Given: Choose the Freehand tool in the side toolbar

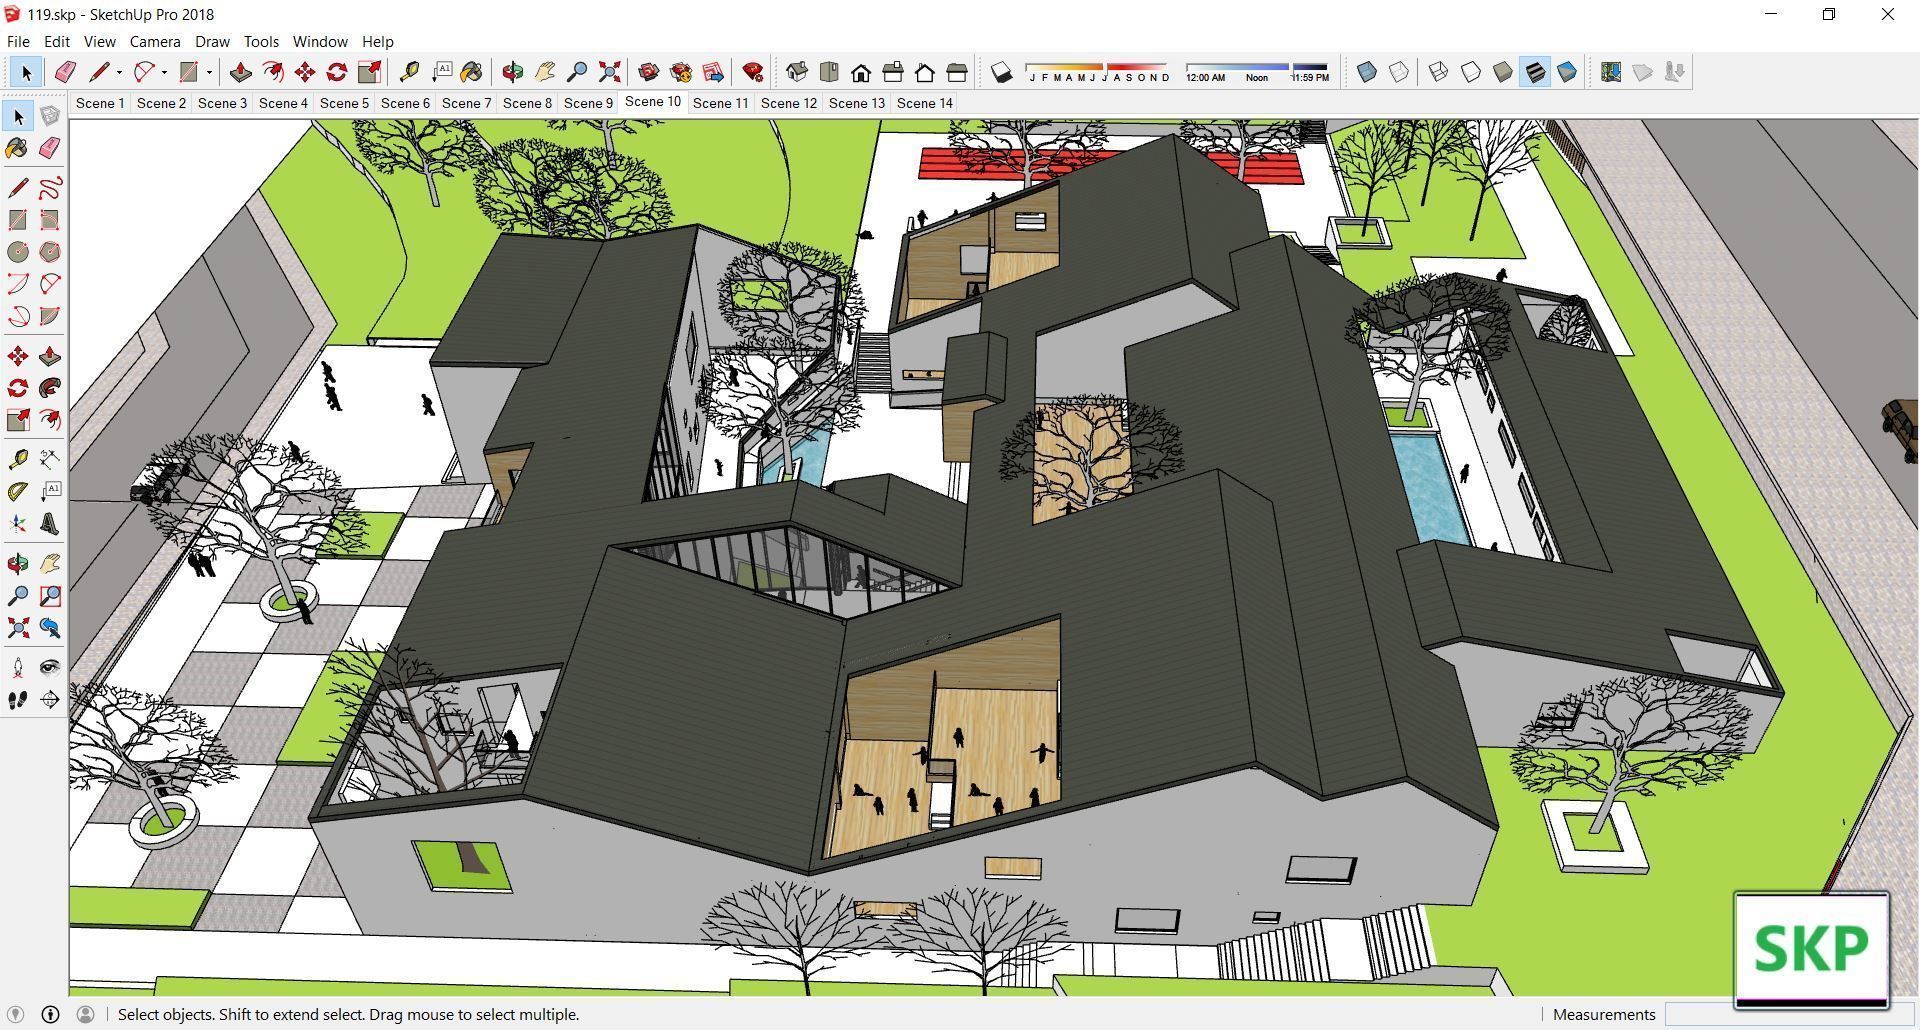Looking at the screenshot, I should pos(50,188).
